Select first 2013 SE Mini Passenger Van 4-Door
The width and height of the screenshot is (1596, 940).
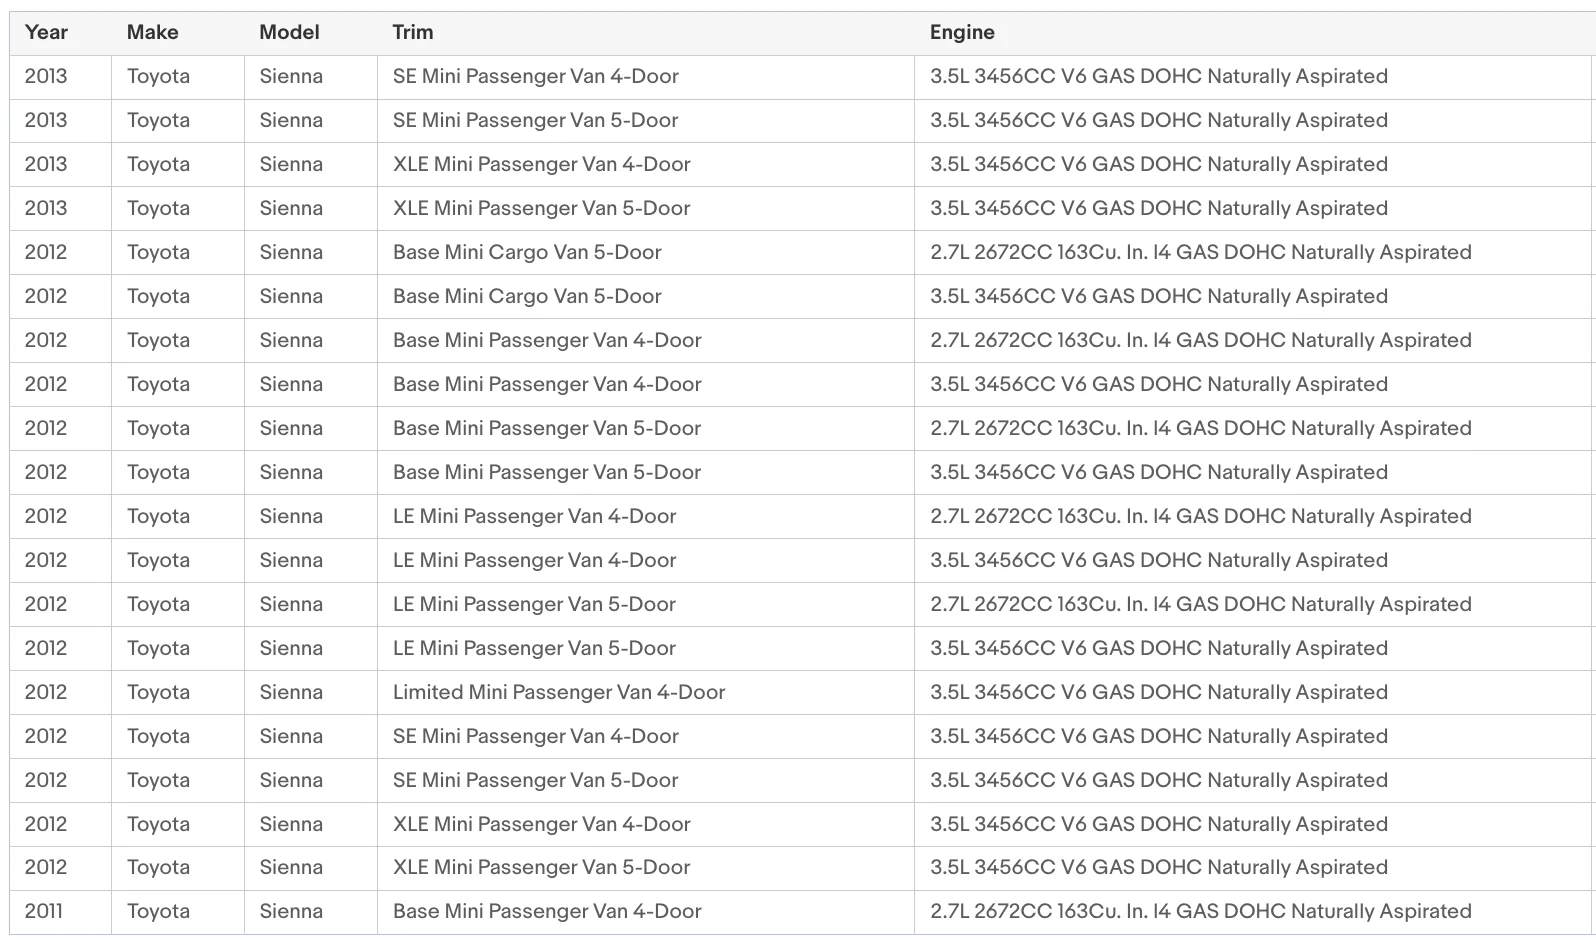(x=802, y=76)
